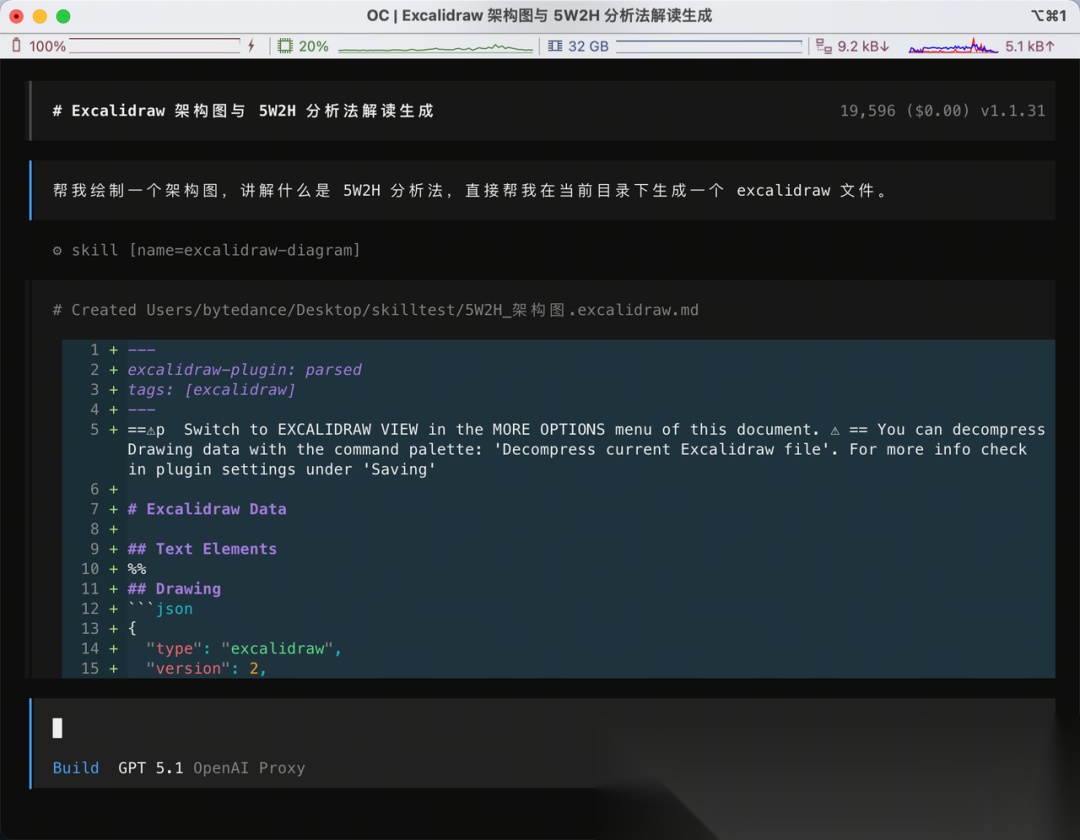This screenshot has height=840, width=1080.
Task: Click the CPU chip icon
Action: (284, 45)
